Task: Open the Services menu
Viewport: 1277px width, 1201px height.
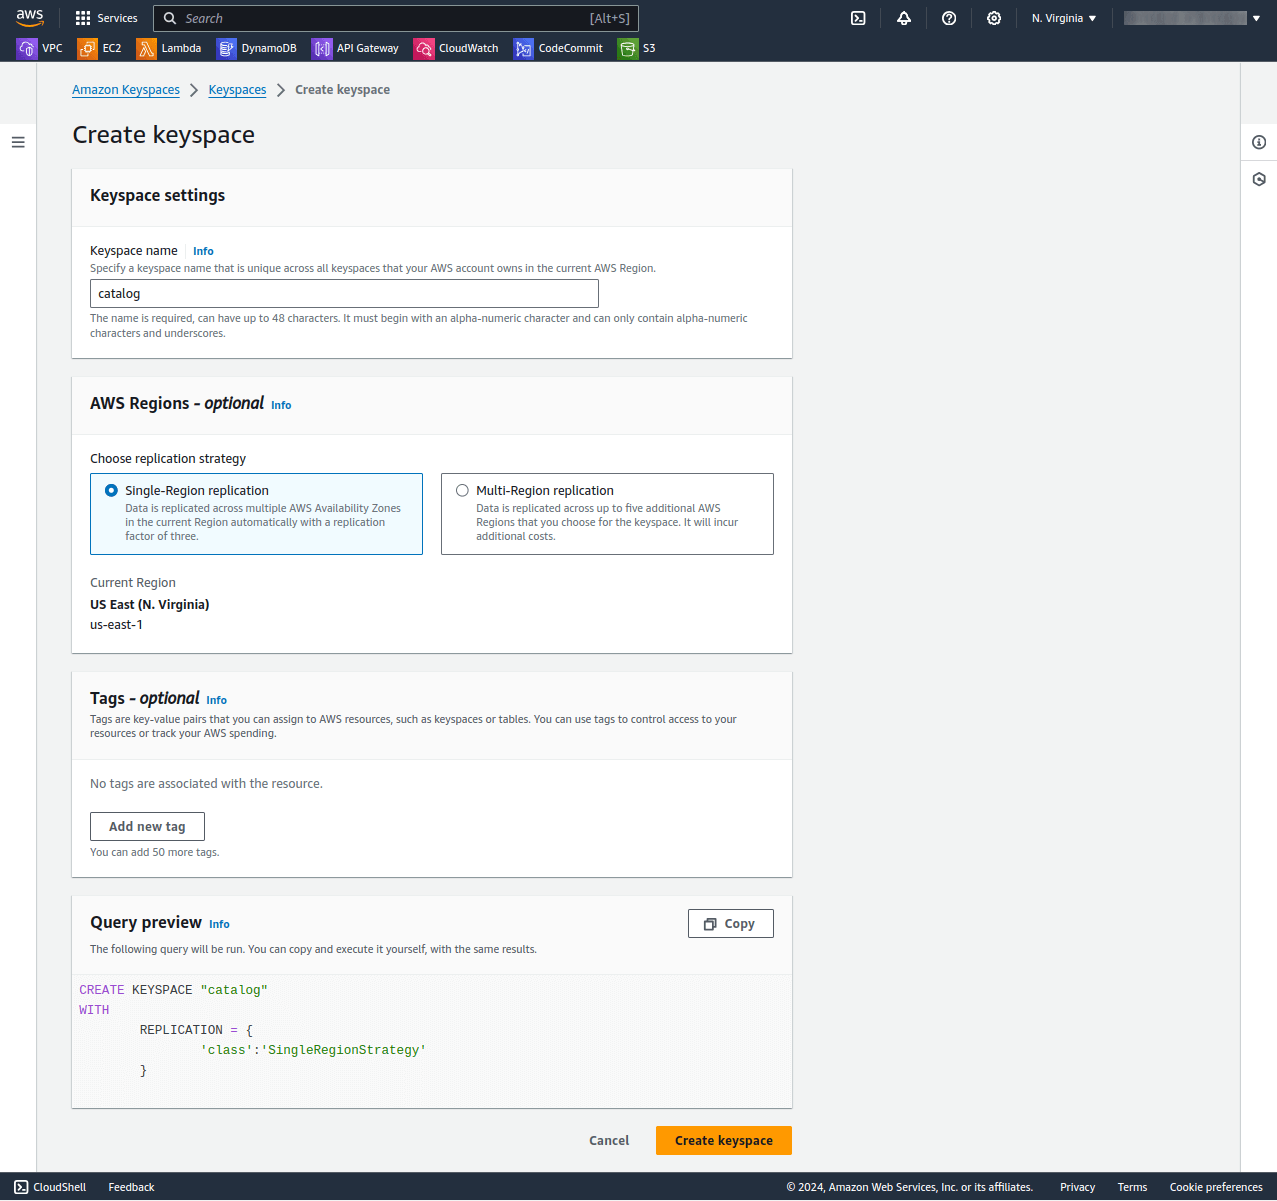Action: click(106, 17)
